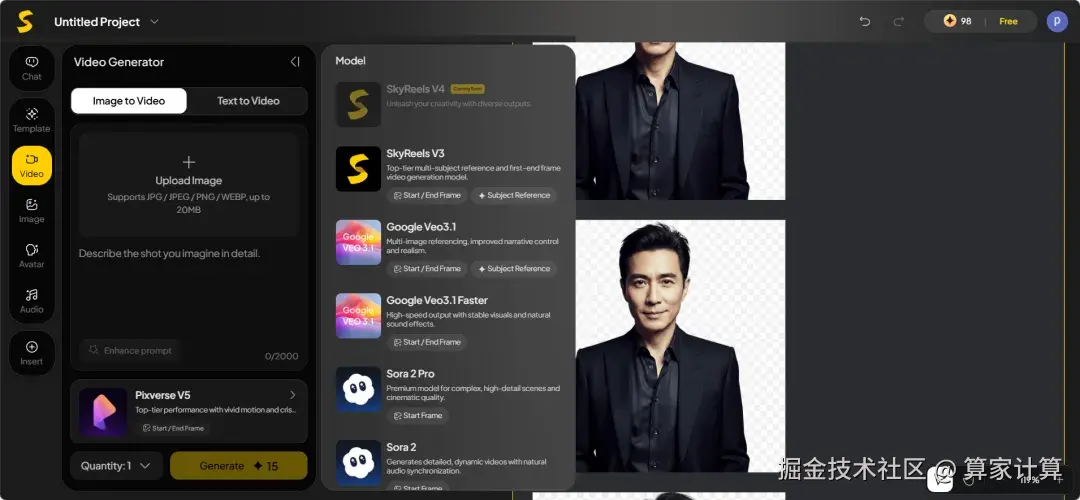The width and height of the screenshot is (1080, 500).
Task: Click the Free plan button
Action: tap(1008, 21)
